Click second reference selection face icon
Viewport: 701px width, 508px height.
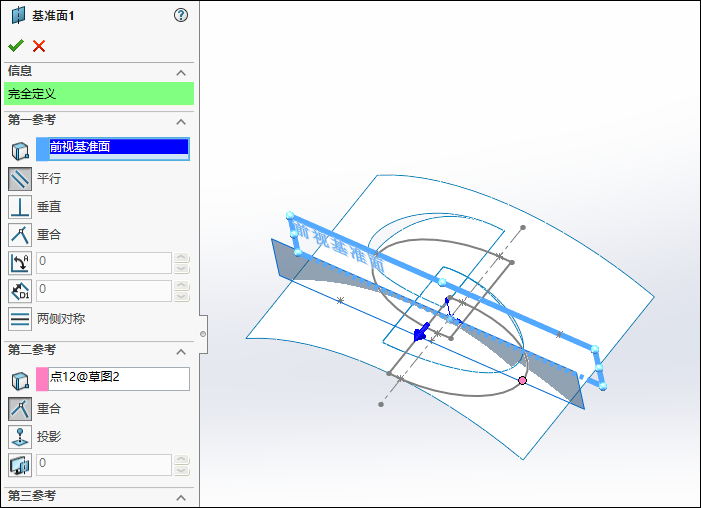[x=20, y=381]
